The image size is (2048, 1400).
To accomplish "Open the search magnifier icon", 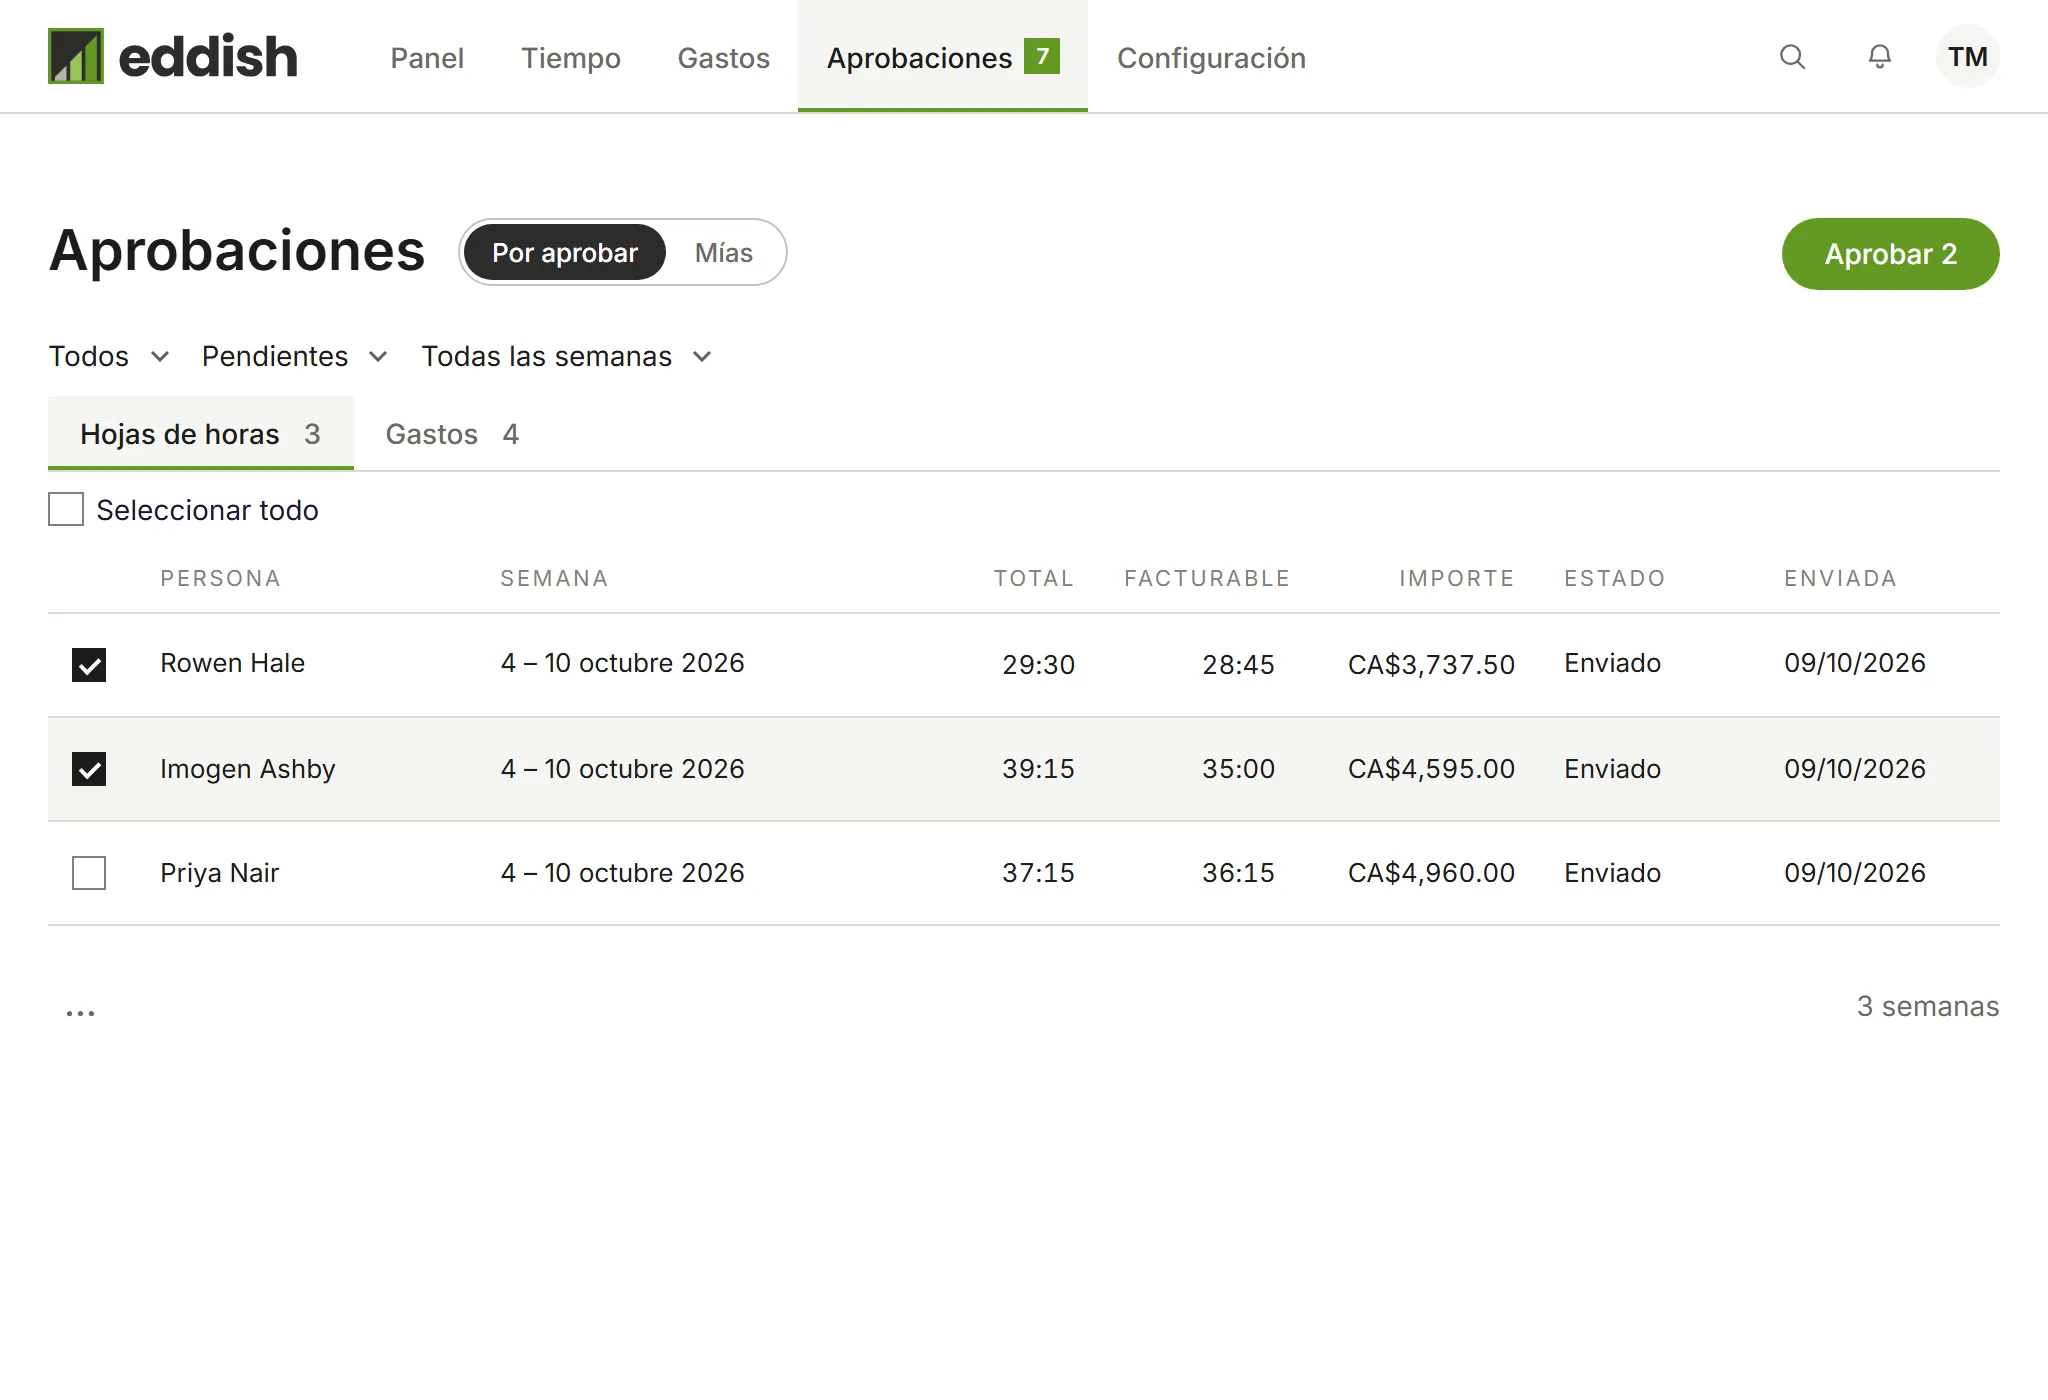I will [1792, 57].
